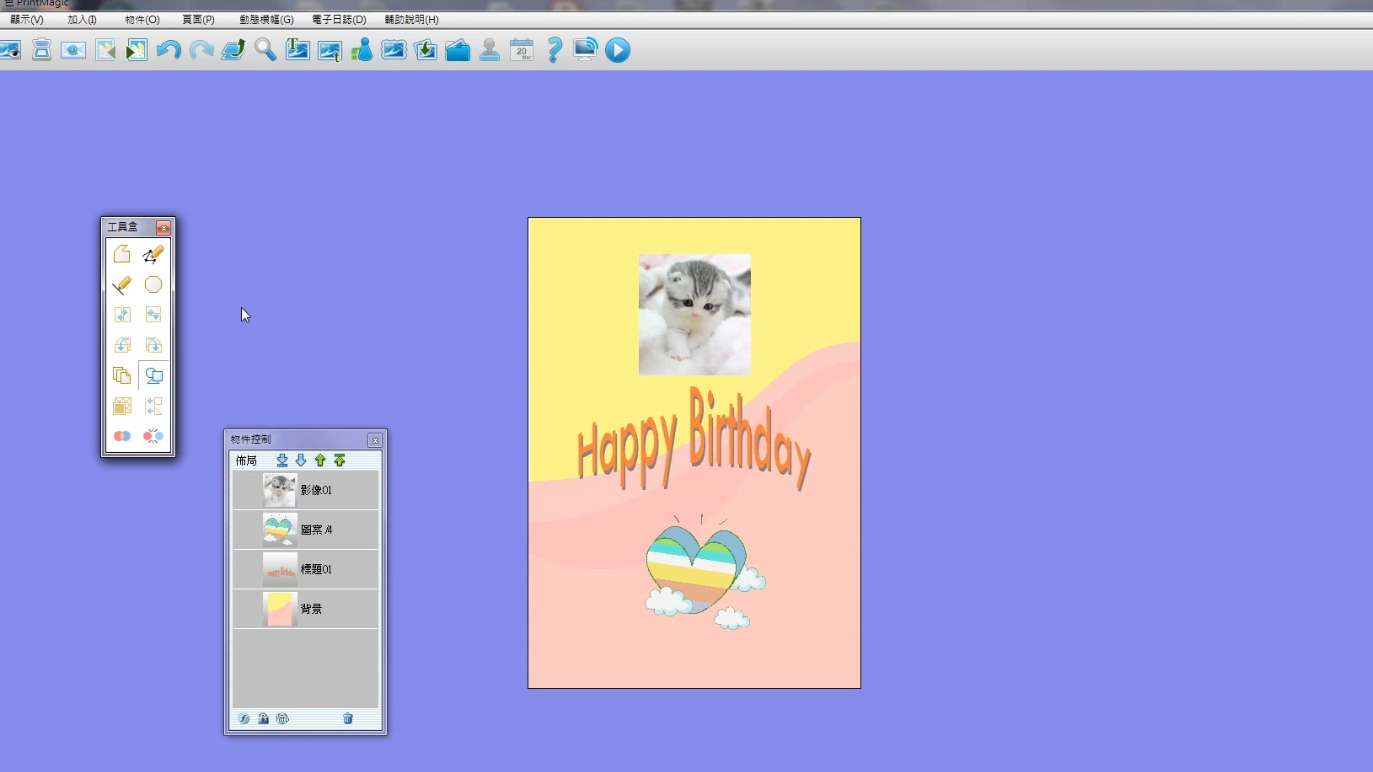The height and width of the screenshot is (772, 1373).
Task: Click the lock icon at panel bottom
Action: (x=263, y=719)
